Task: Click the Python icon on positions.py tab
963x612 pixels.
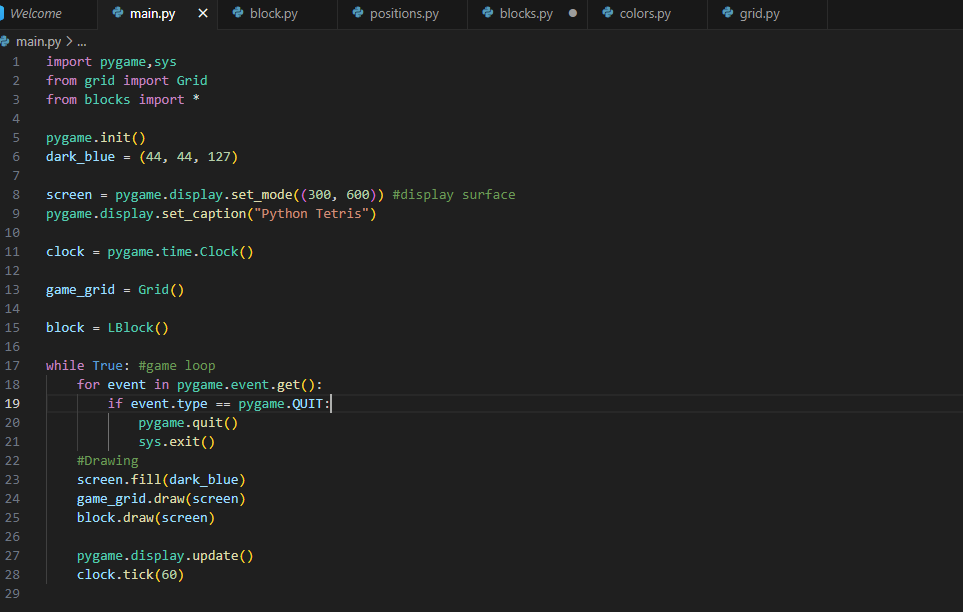Action: coord(358,13)
